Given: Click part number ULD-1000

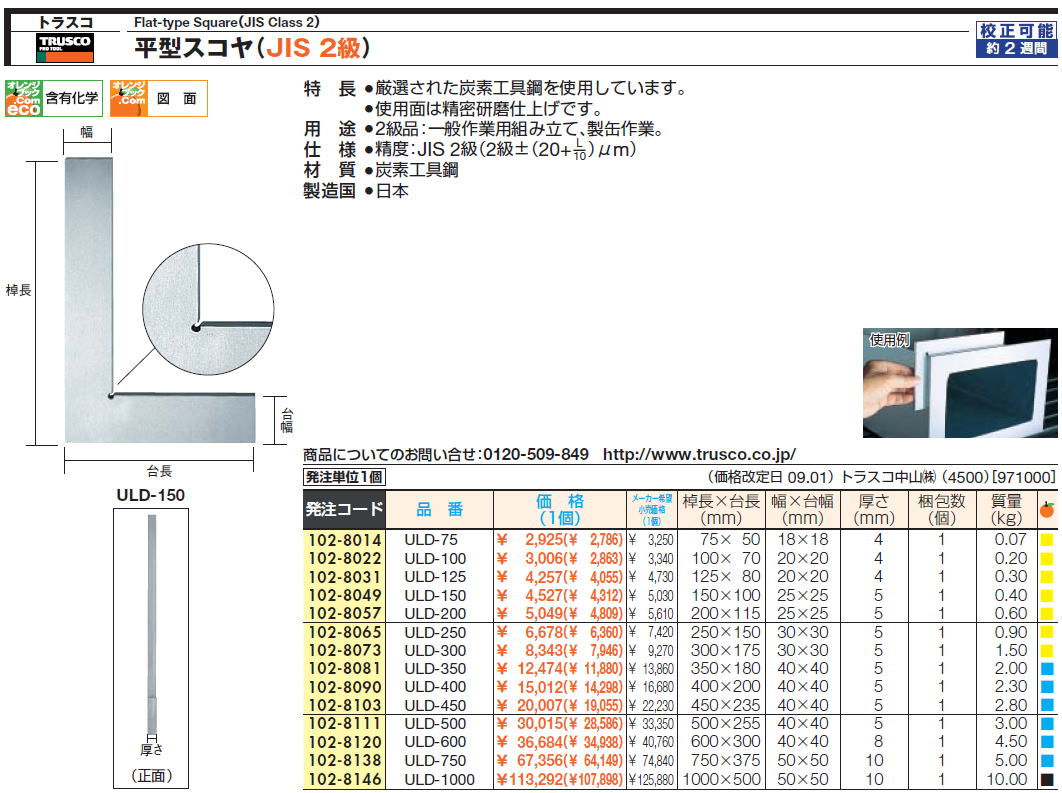Looking at the screenshot, I should (x=440, y=779).
